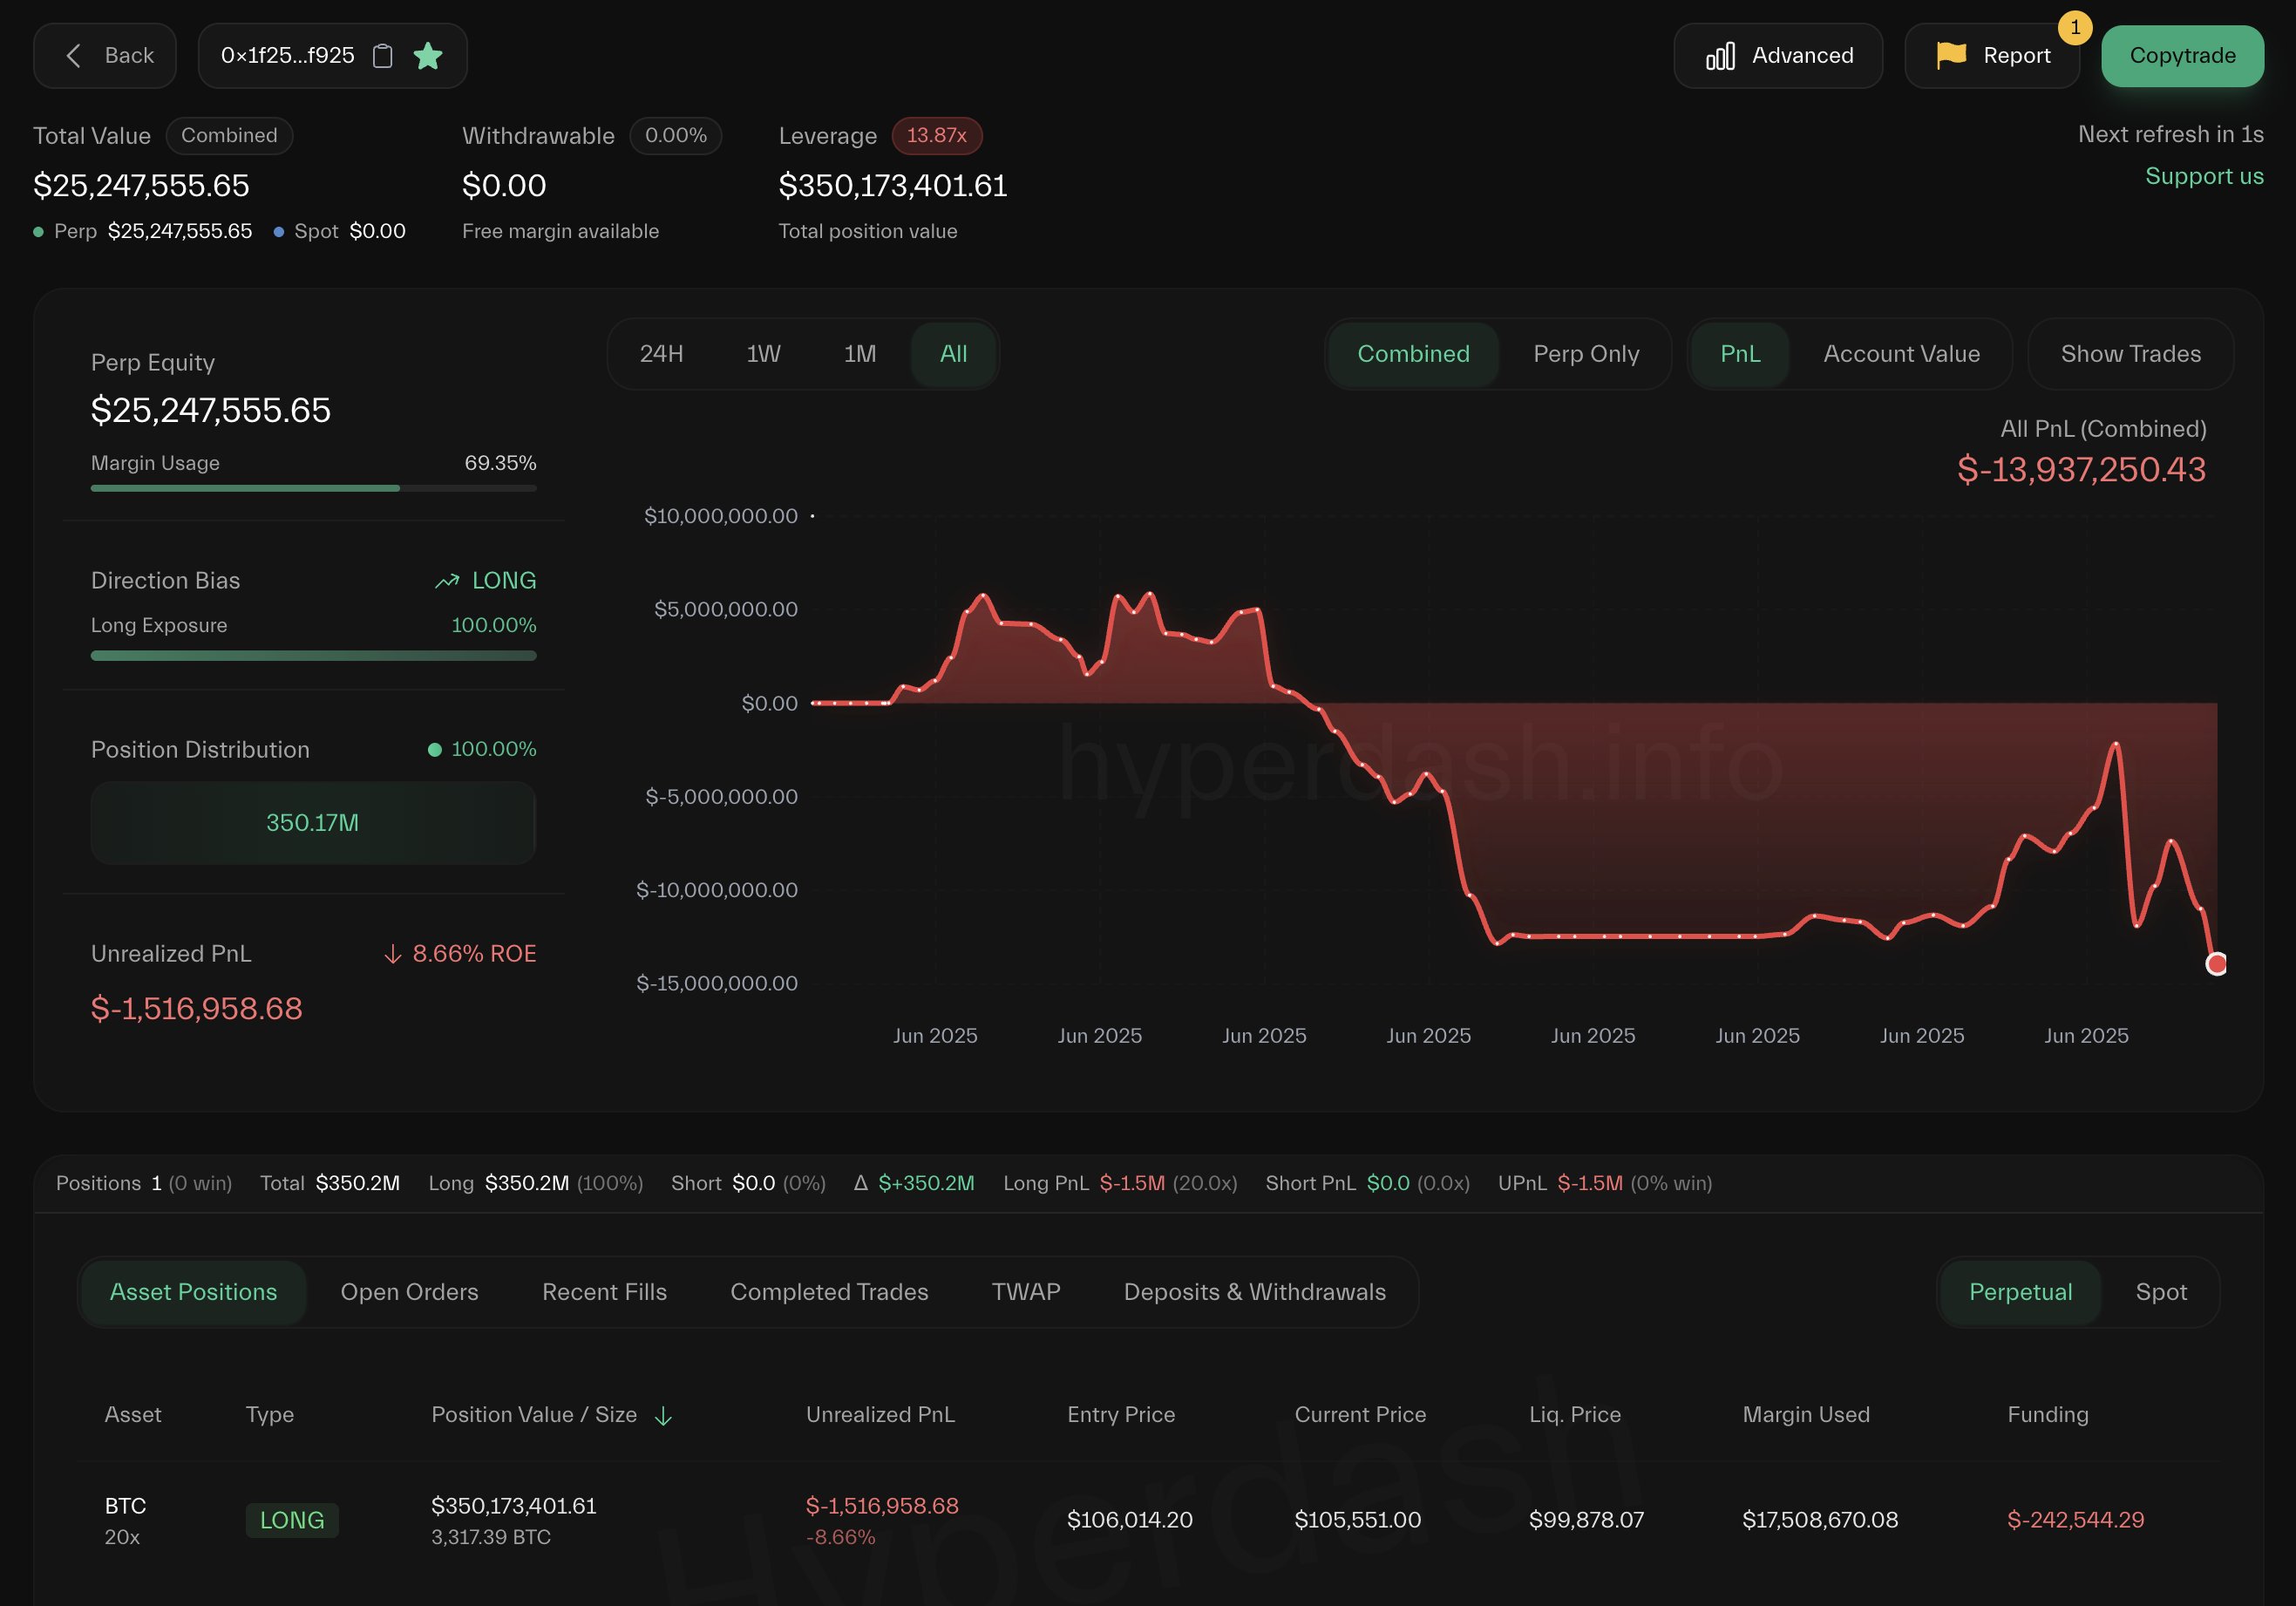Click the position value $350,173,401.61 in BTC row
This screenshot has height=1606, width=2296.
[514, 1506]
